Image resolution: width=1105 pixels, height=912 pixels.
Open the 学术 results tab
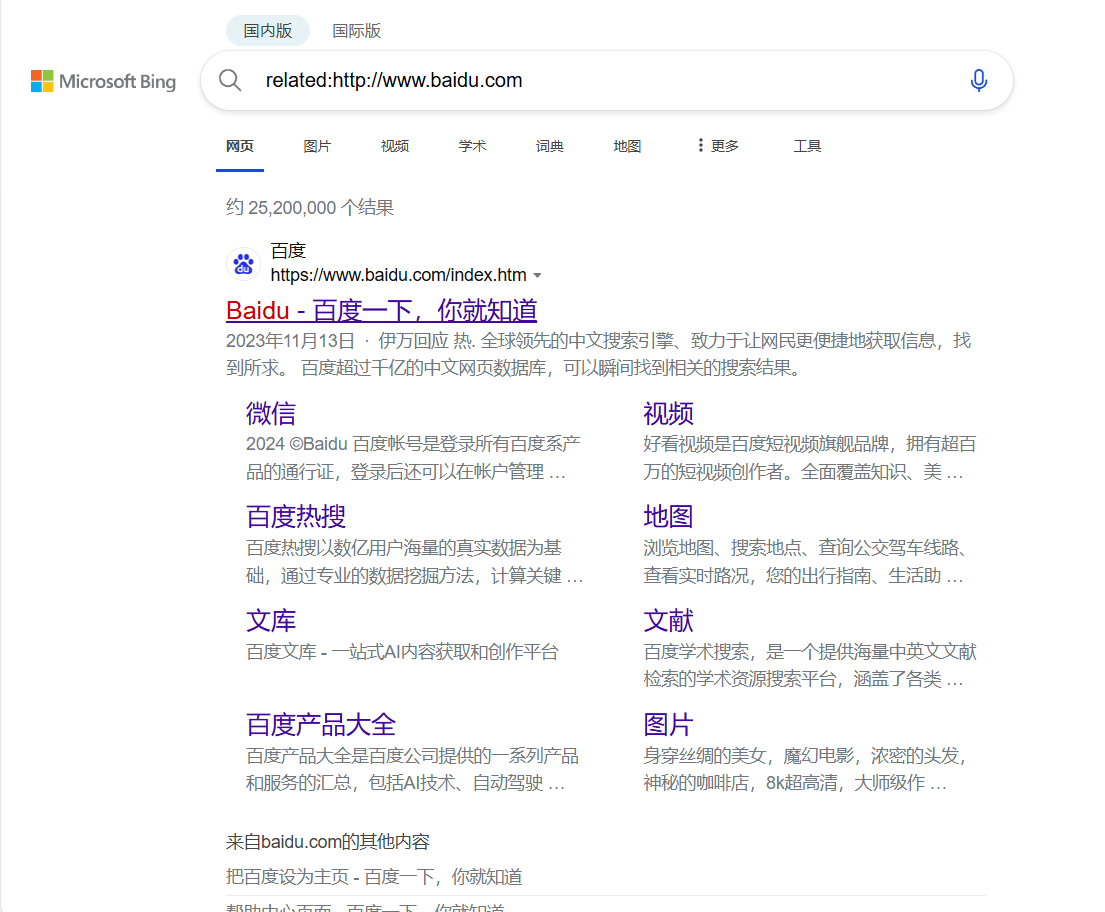(472, 146)
